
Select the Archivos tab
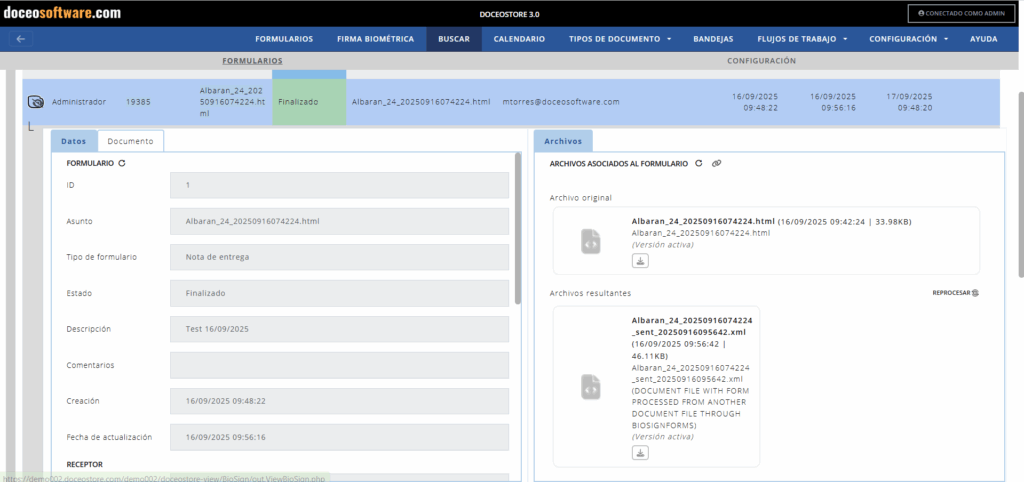[563, 141]
